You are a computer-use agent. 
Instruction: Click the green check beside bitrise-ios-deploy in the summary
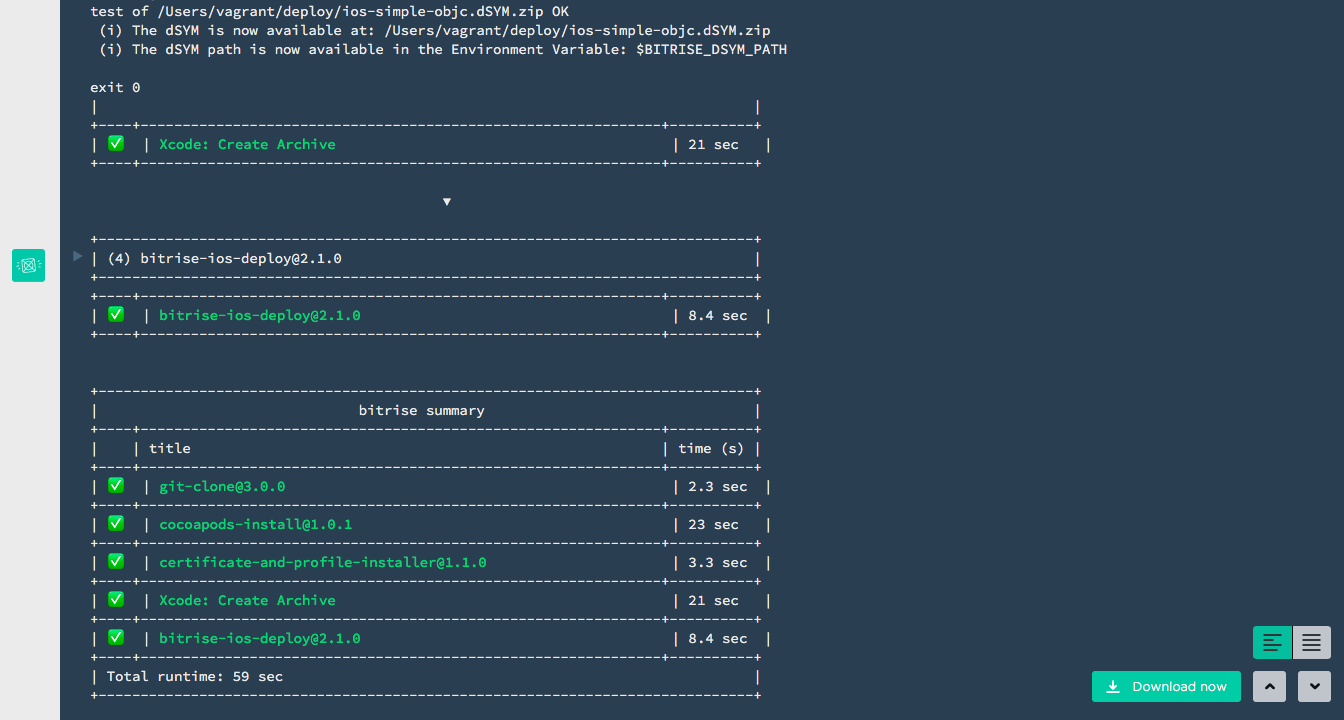tap(116, 637)
